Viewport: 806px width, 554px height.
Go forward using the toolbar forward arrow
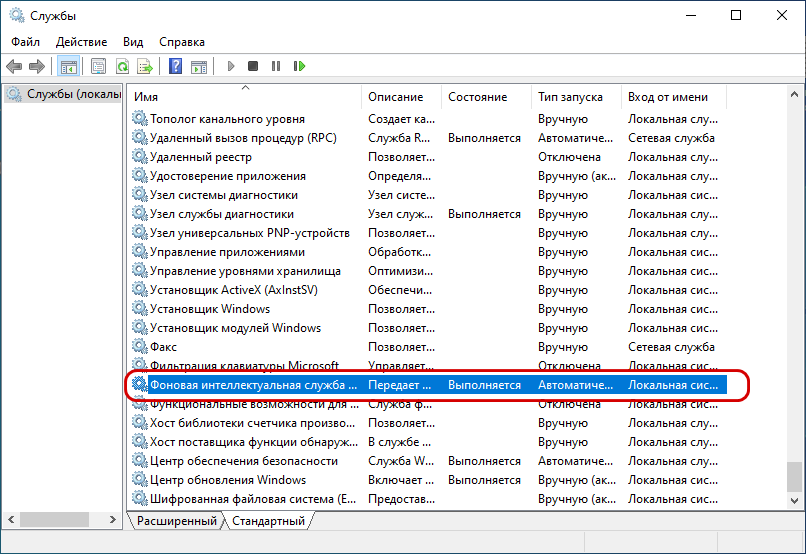click(37, 66)
